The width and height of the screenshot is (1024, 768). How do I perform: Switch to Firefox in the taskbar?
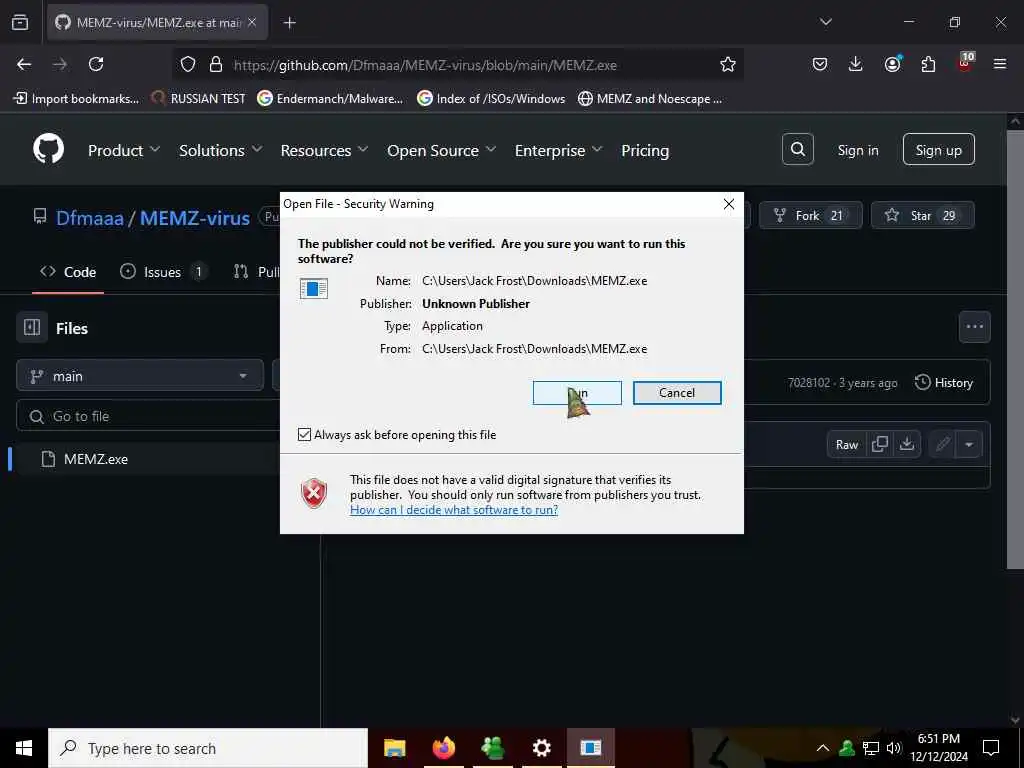point(443,748)
